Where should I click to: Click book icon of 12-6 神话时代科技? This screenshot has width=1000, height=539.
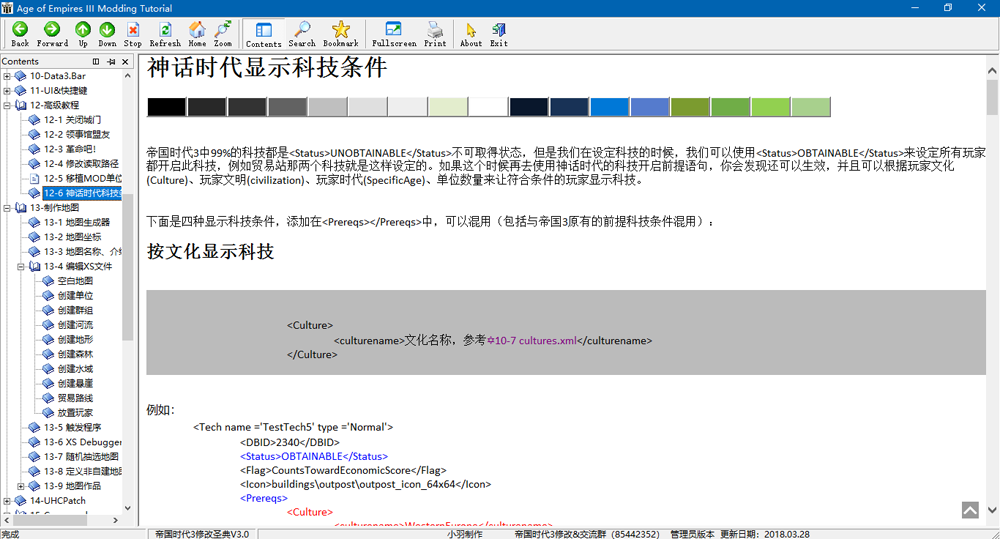tap(34, 193)
